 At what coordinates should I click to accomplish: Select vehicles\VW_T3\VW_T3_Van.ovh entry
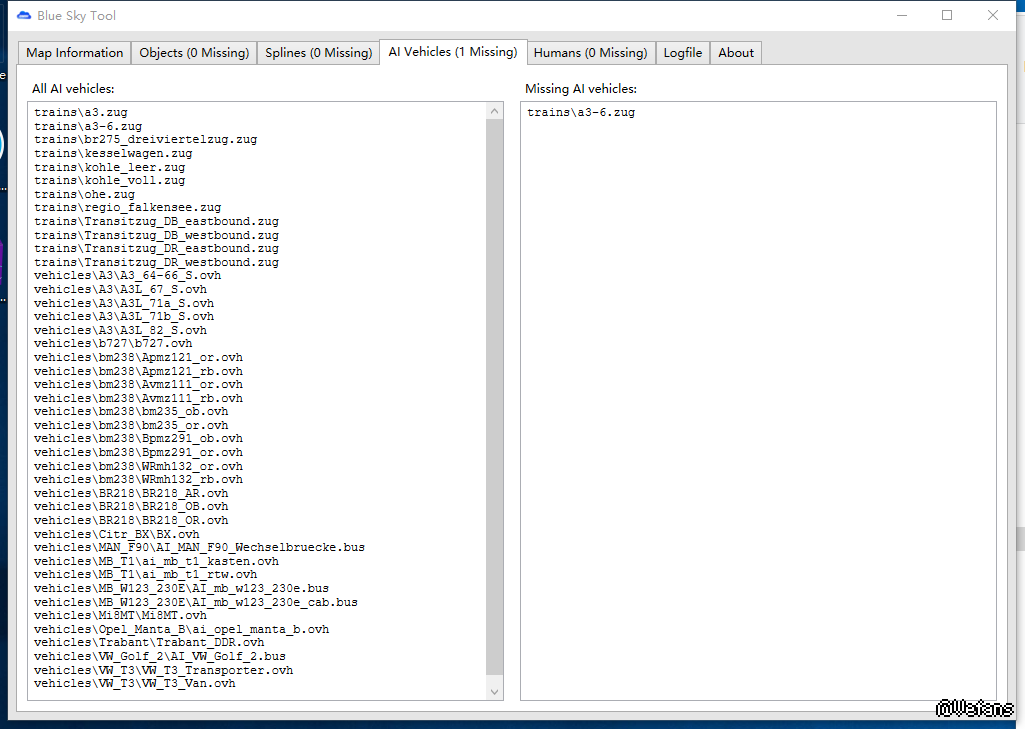[x=135, y=683]
